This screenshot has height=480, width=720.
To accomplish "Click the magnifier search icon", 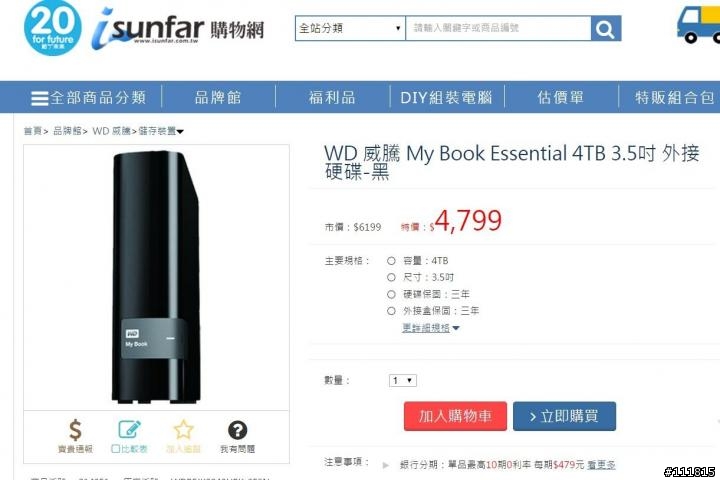I will 606,28.
